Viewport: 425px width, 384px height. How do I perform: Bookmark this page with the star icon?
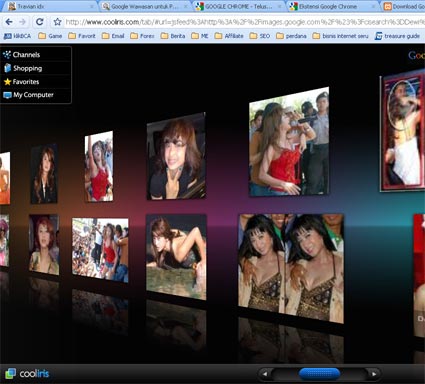pyautogui.click(x=57, y=22)
